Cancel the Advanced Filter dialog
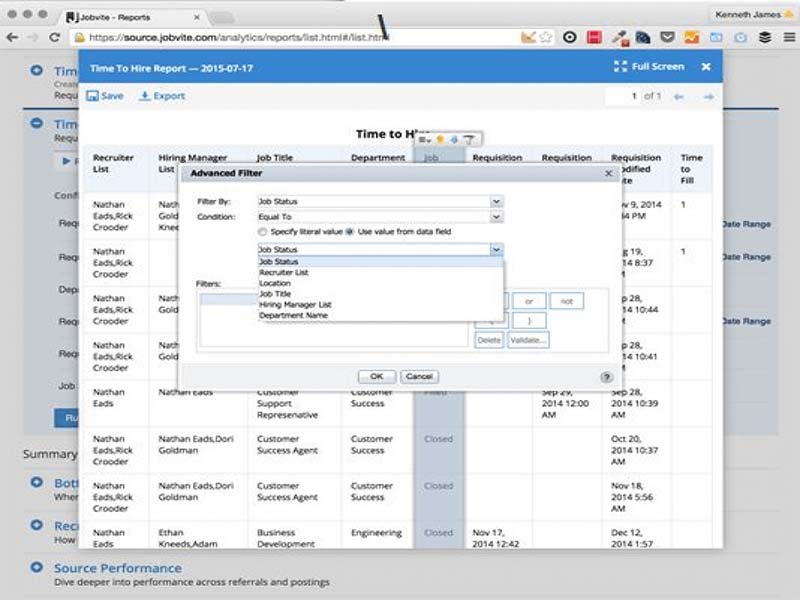800x600 pixels. (x=419, y=376)
